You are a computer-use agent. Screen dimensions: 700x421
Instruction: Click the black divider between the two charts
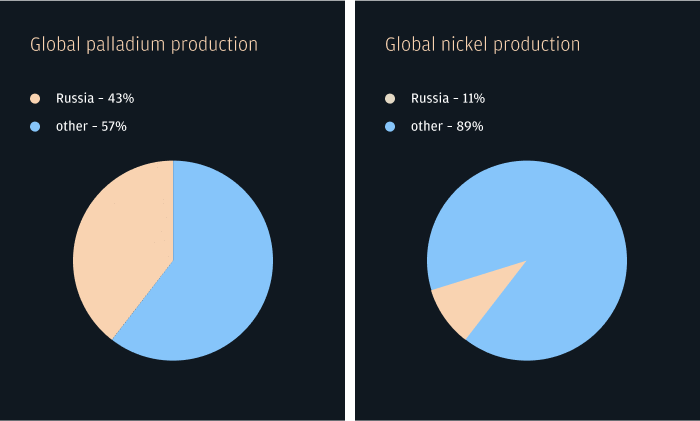350,210
